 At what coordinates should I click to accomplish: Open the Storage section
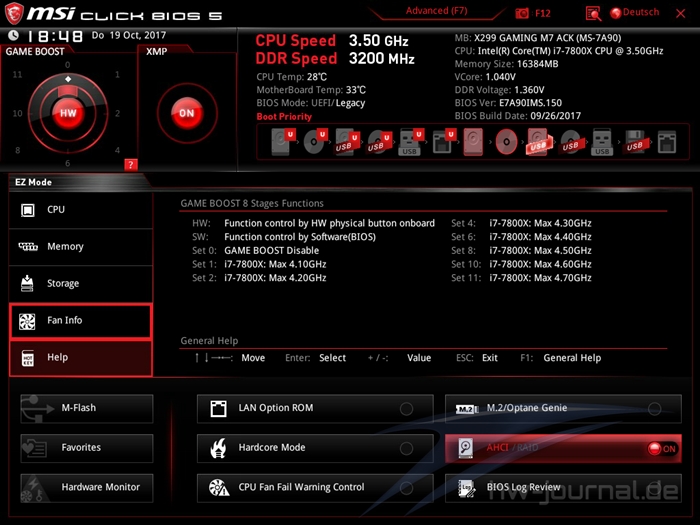tap(81, 284)
